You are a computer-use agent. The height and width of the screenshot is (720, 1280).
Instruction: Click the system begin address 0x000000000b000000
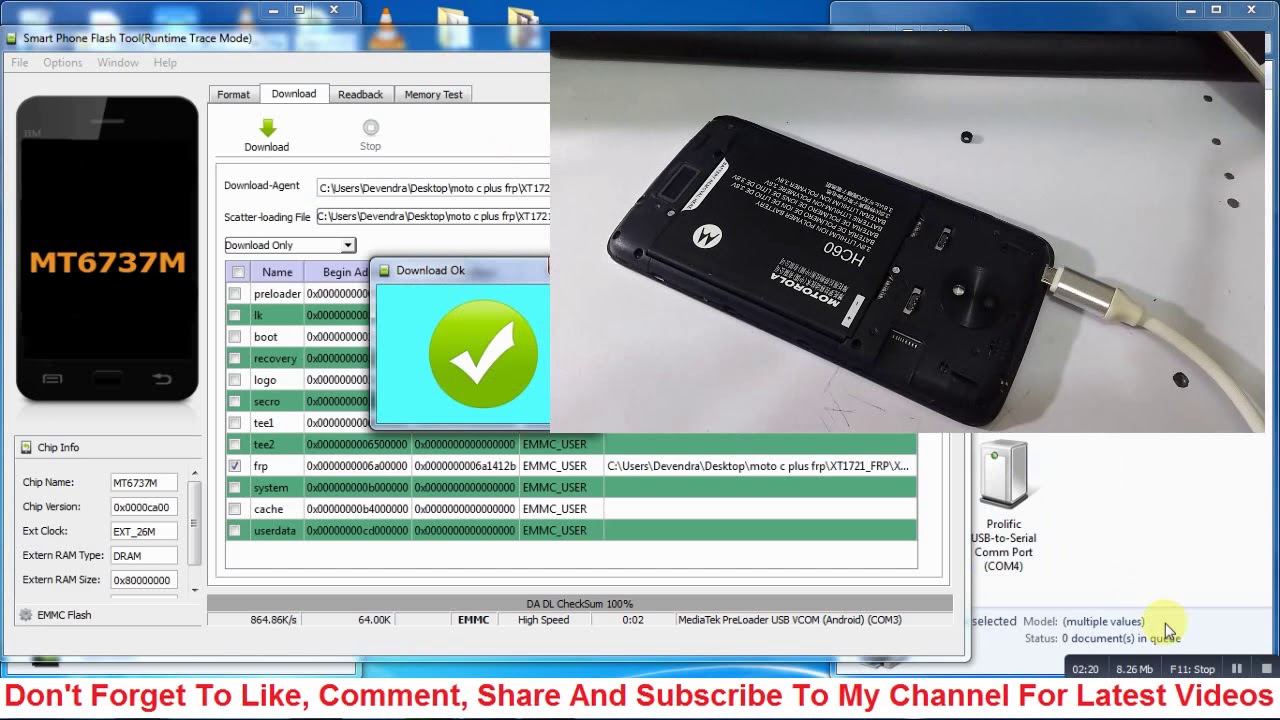pyautogui.click(x=357, y=487)
